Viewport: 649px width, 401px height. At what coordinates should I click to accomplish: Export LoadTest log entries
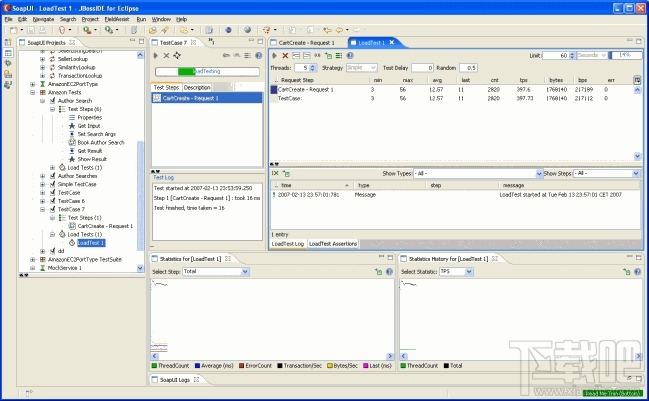tap(286, 173)
